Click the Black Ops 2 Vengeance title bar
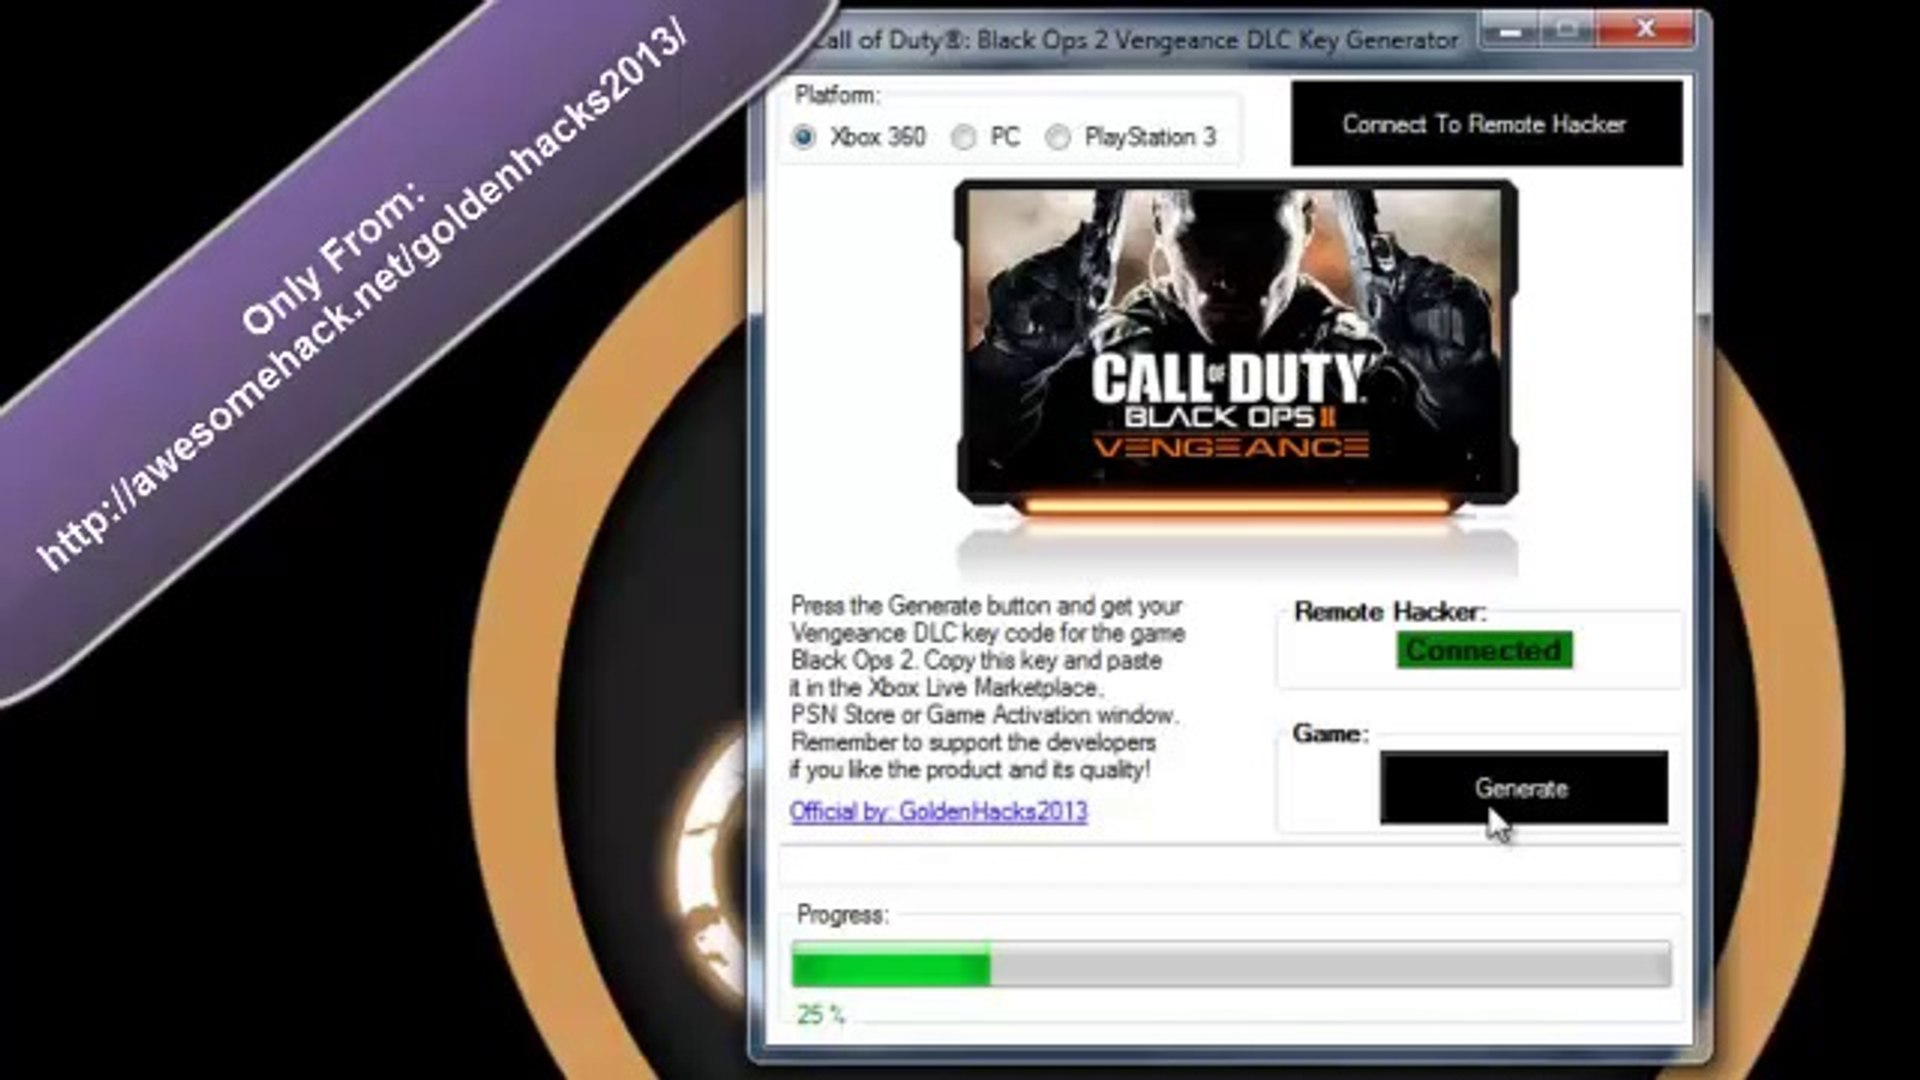Screen dimensions: 1920x1080 coord(1135,40)
